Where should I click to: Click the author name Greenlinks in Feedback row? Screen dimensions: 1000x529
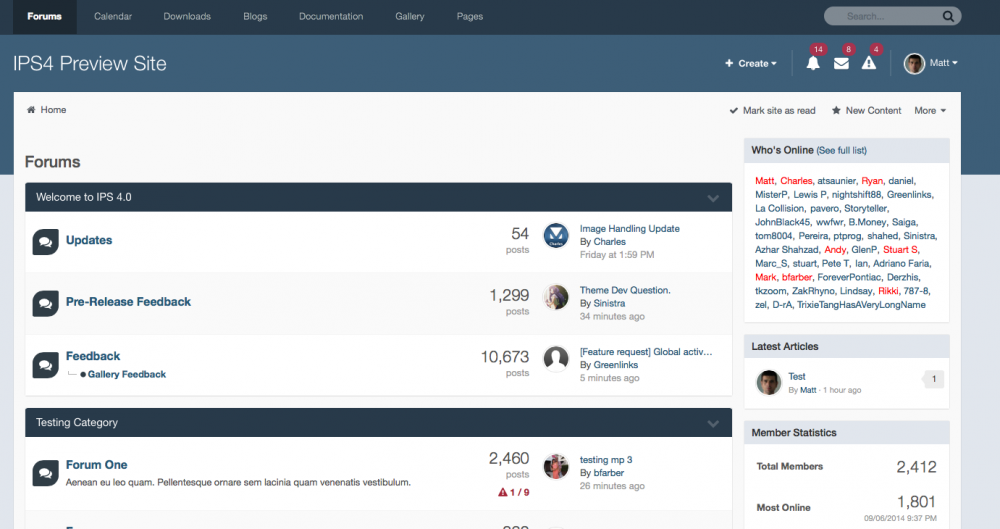click(615, 365)
